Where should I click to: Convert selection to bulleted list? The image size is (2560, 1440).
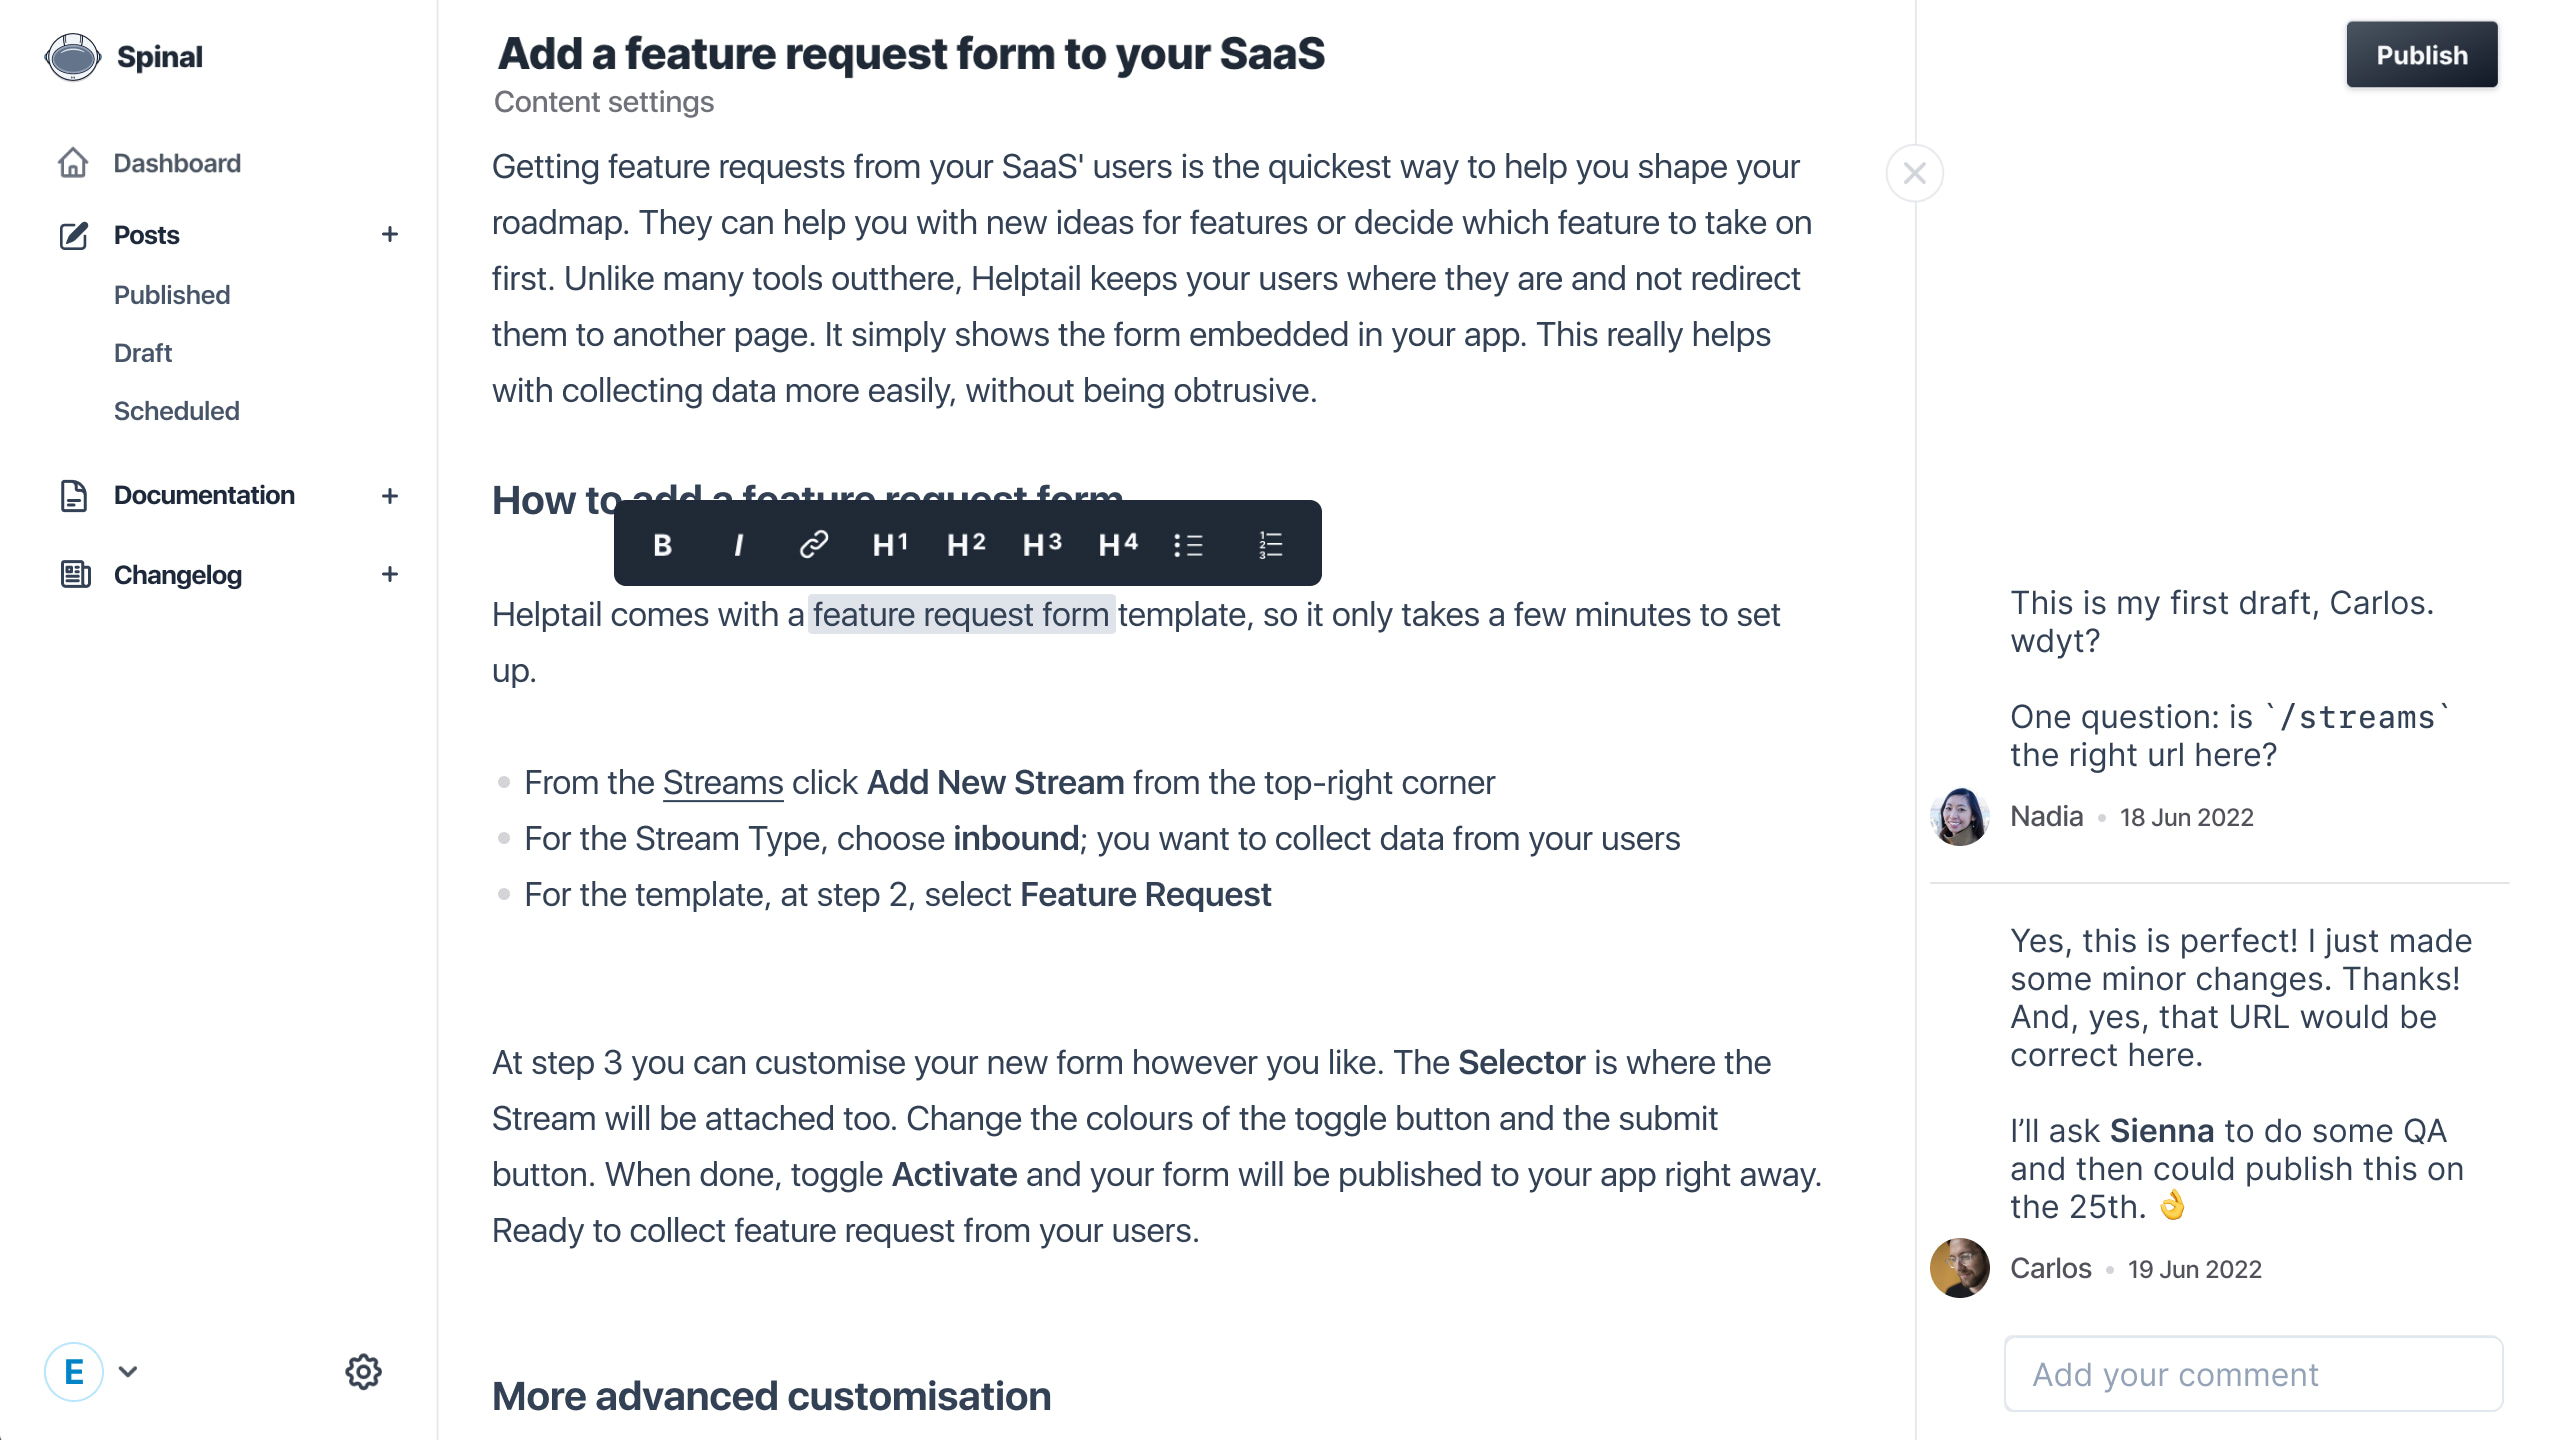pos(1188,545)
